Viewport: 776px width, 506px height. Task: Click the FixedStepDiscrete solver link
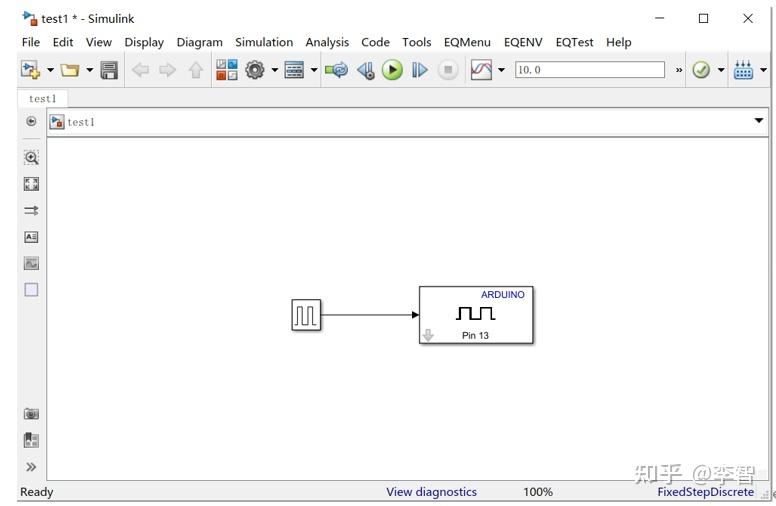tap(705, 492)
